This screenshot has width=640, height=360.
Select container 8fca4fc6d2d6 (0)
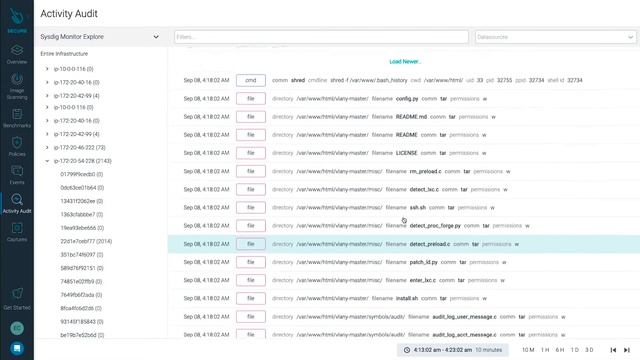(81, 308)
